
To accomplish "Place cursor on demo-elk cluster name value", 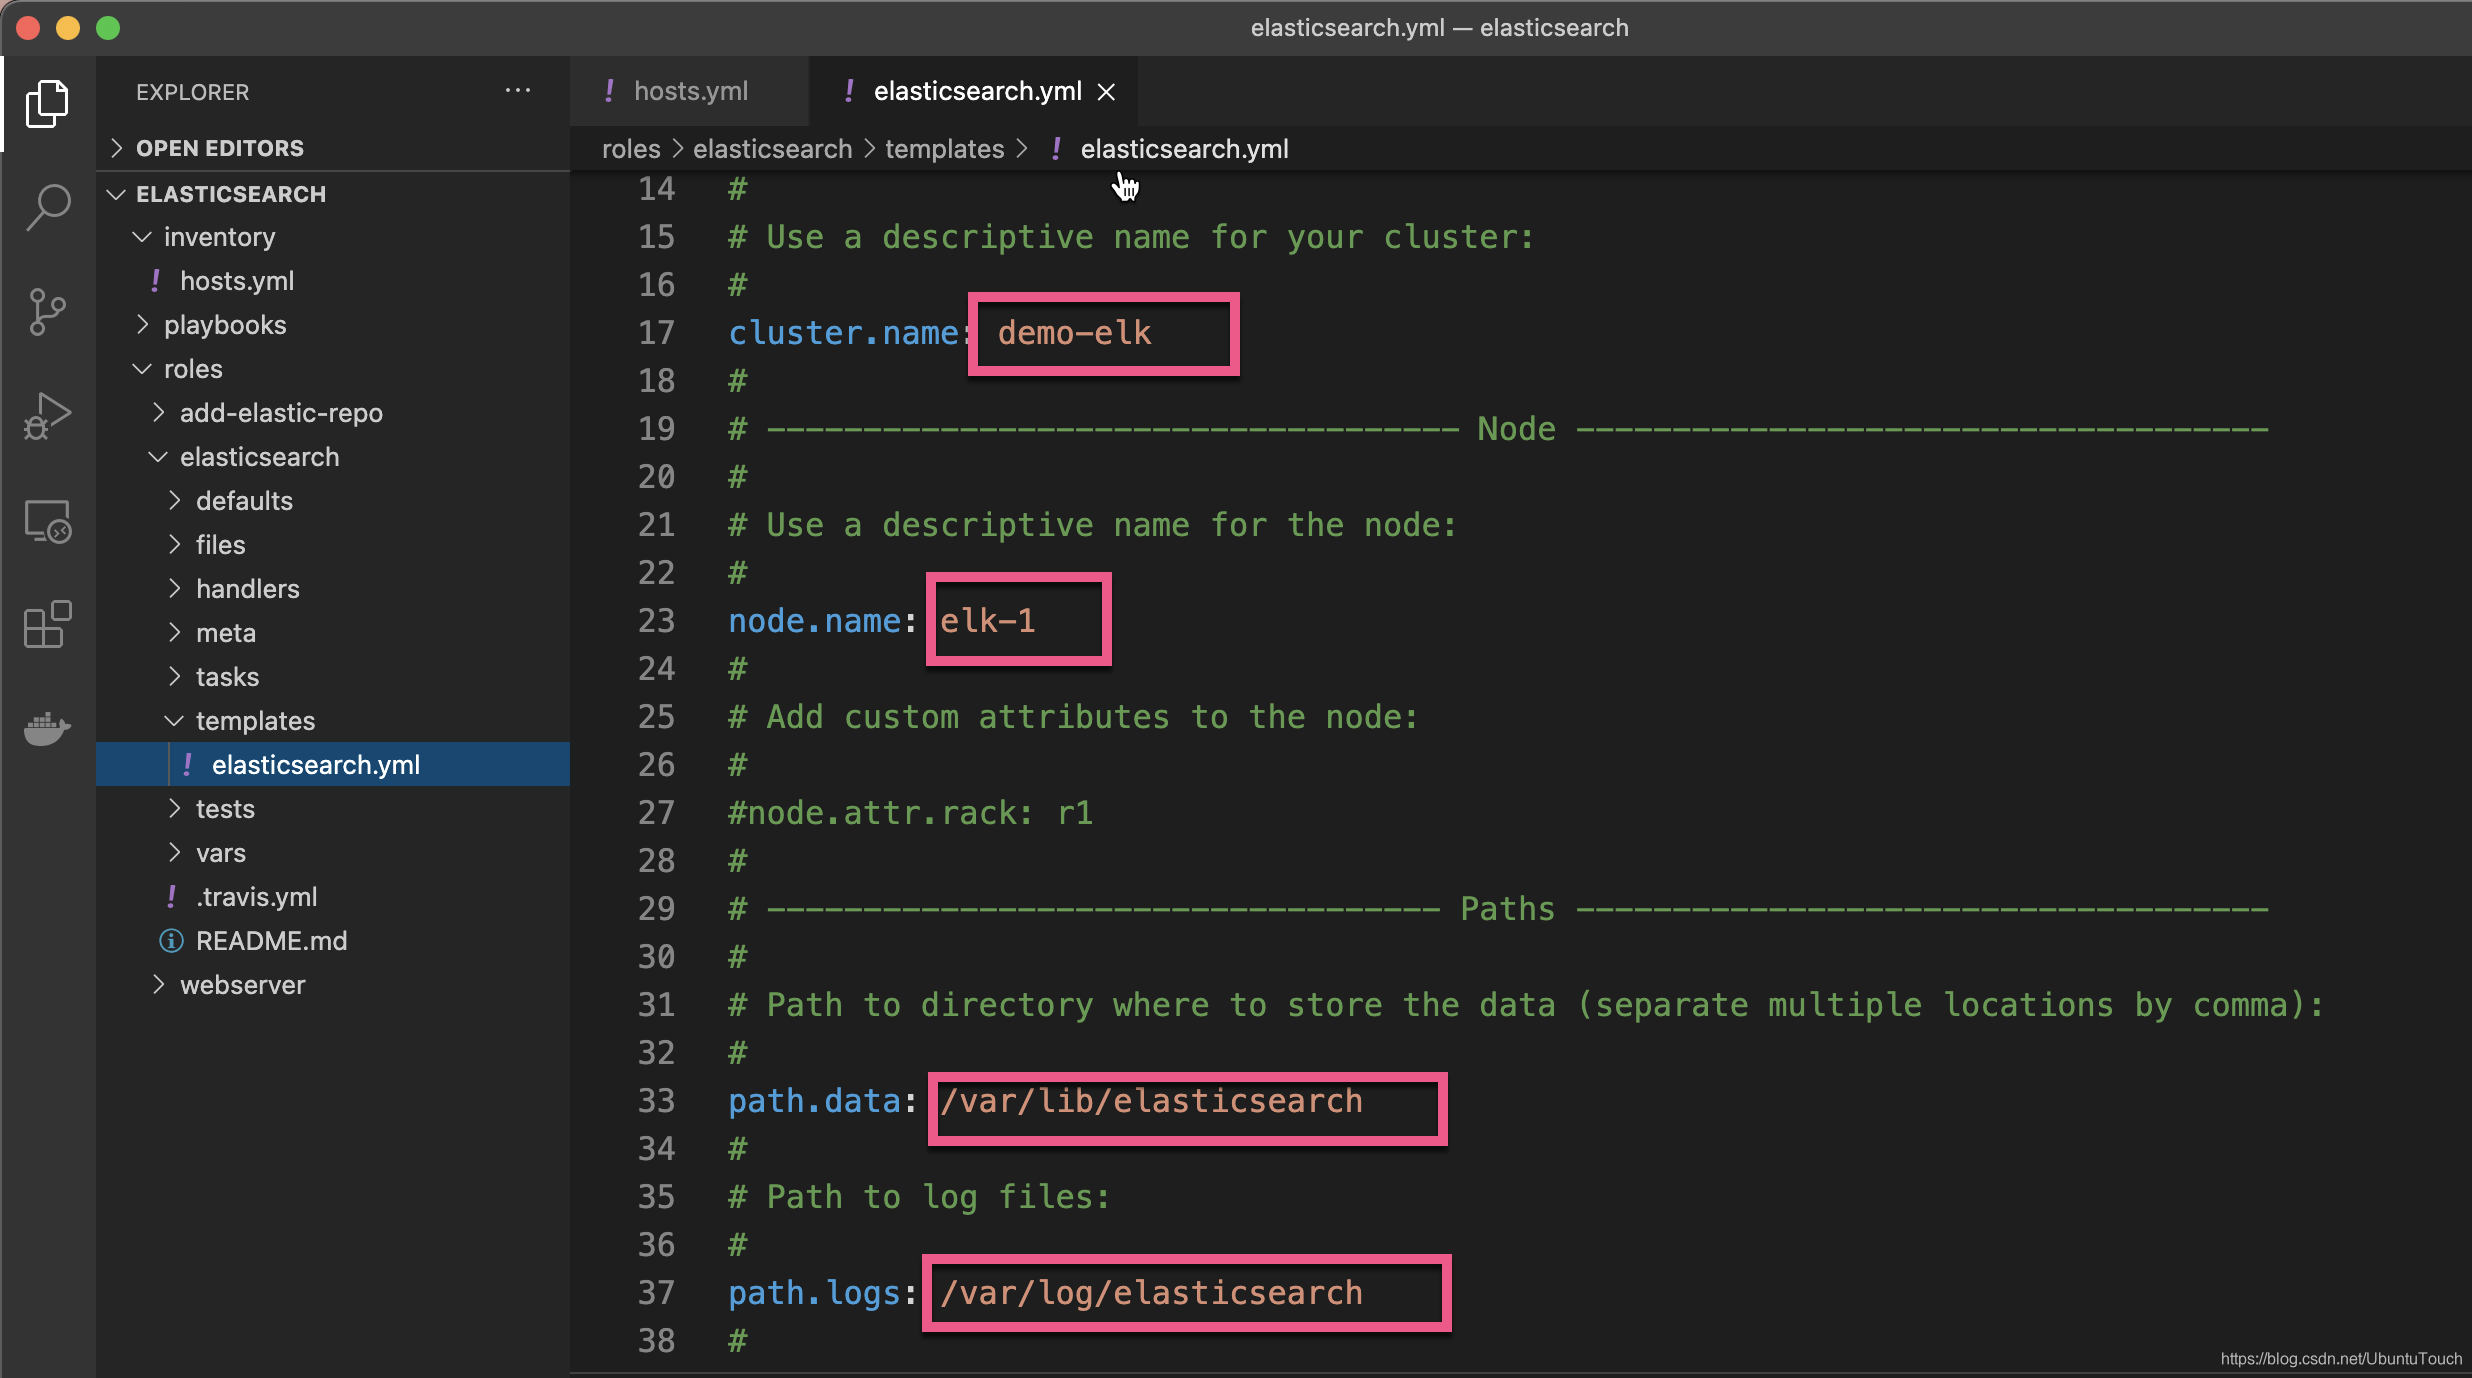I will click(1074, 333).
